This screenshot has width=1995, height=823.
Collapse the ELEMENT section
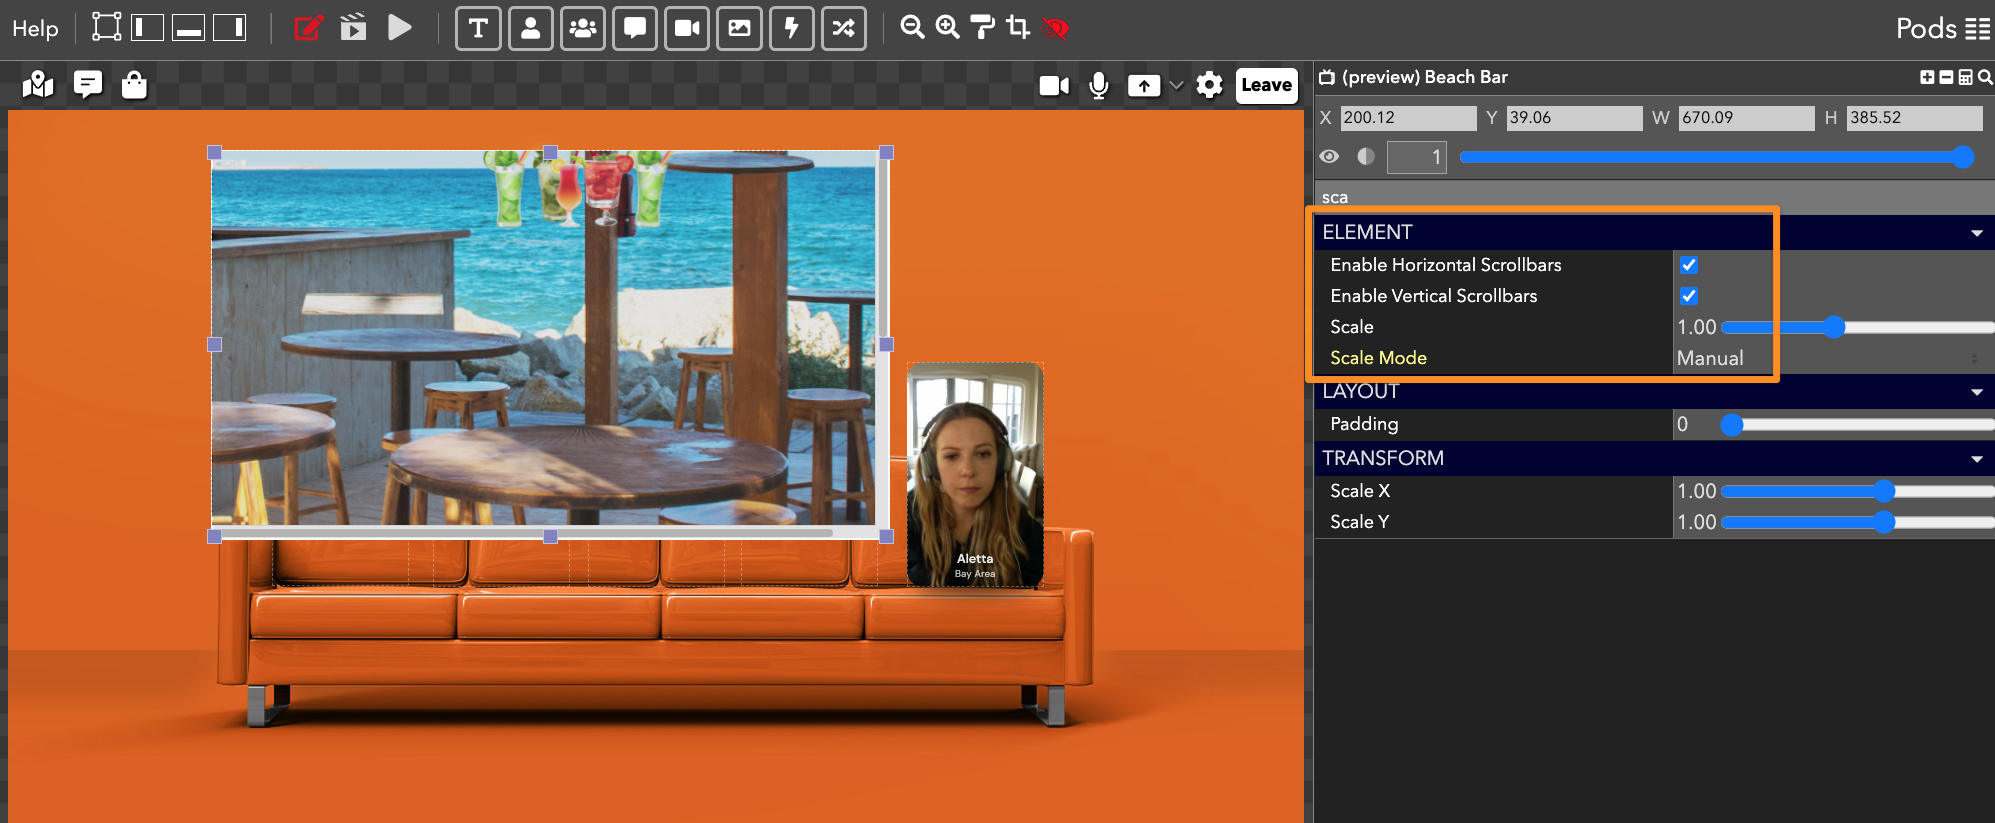[1976, 233]
